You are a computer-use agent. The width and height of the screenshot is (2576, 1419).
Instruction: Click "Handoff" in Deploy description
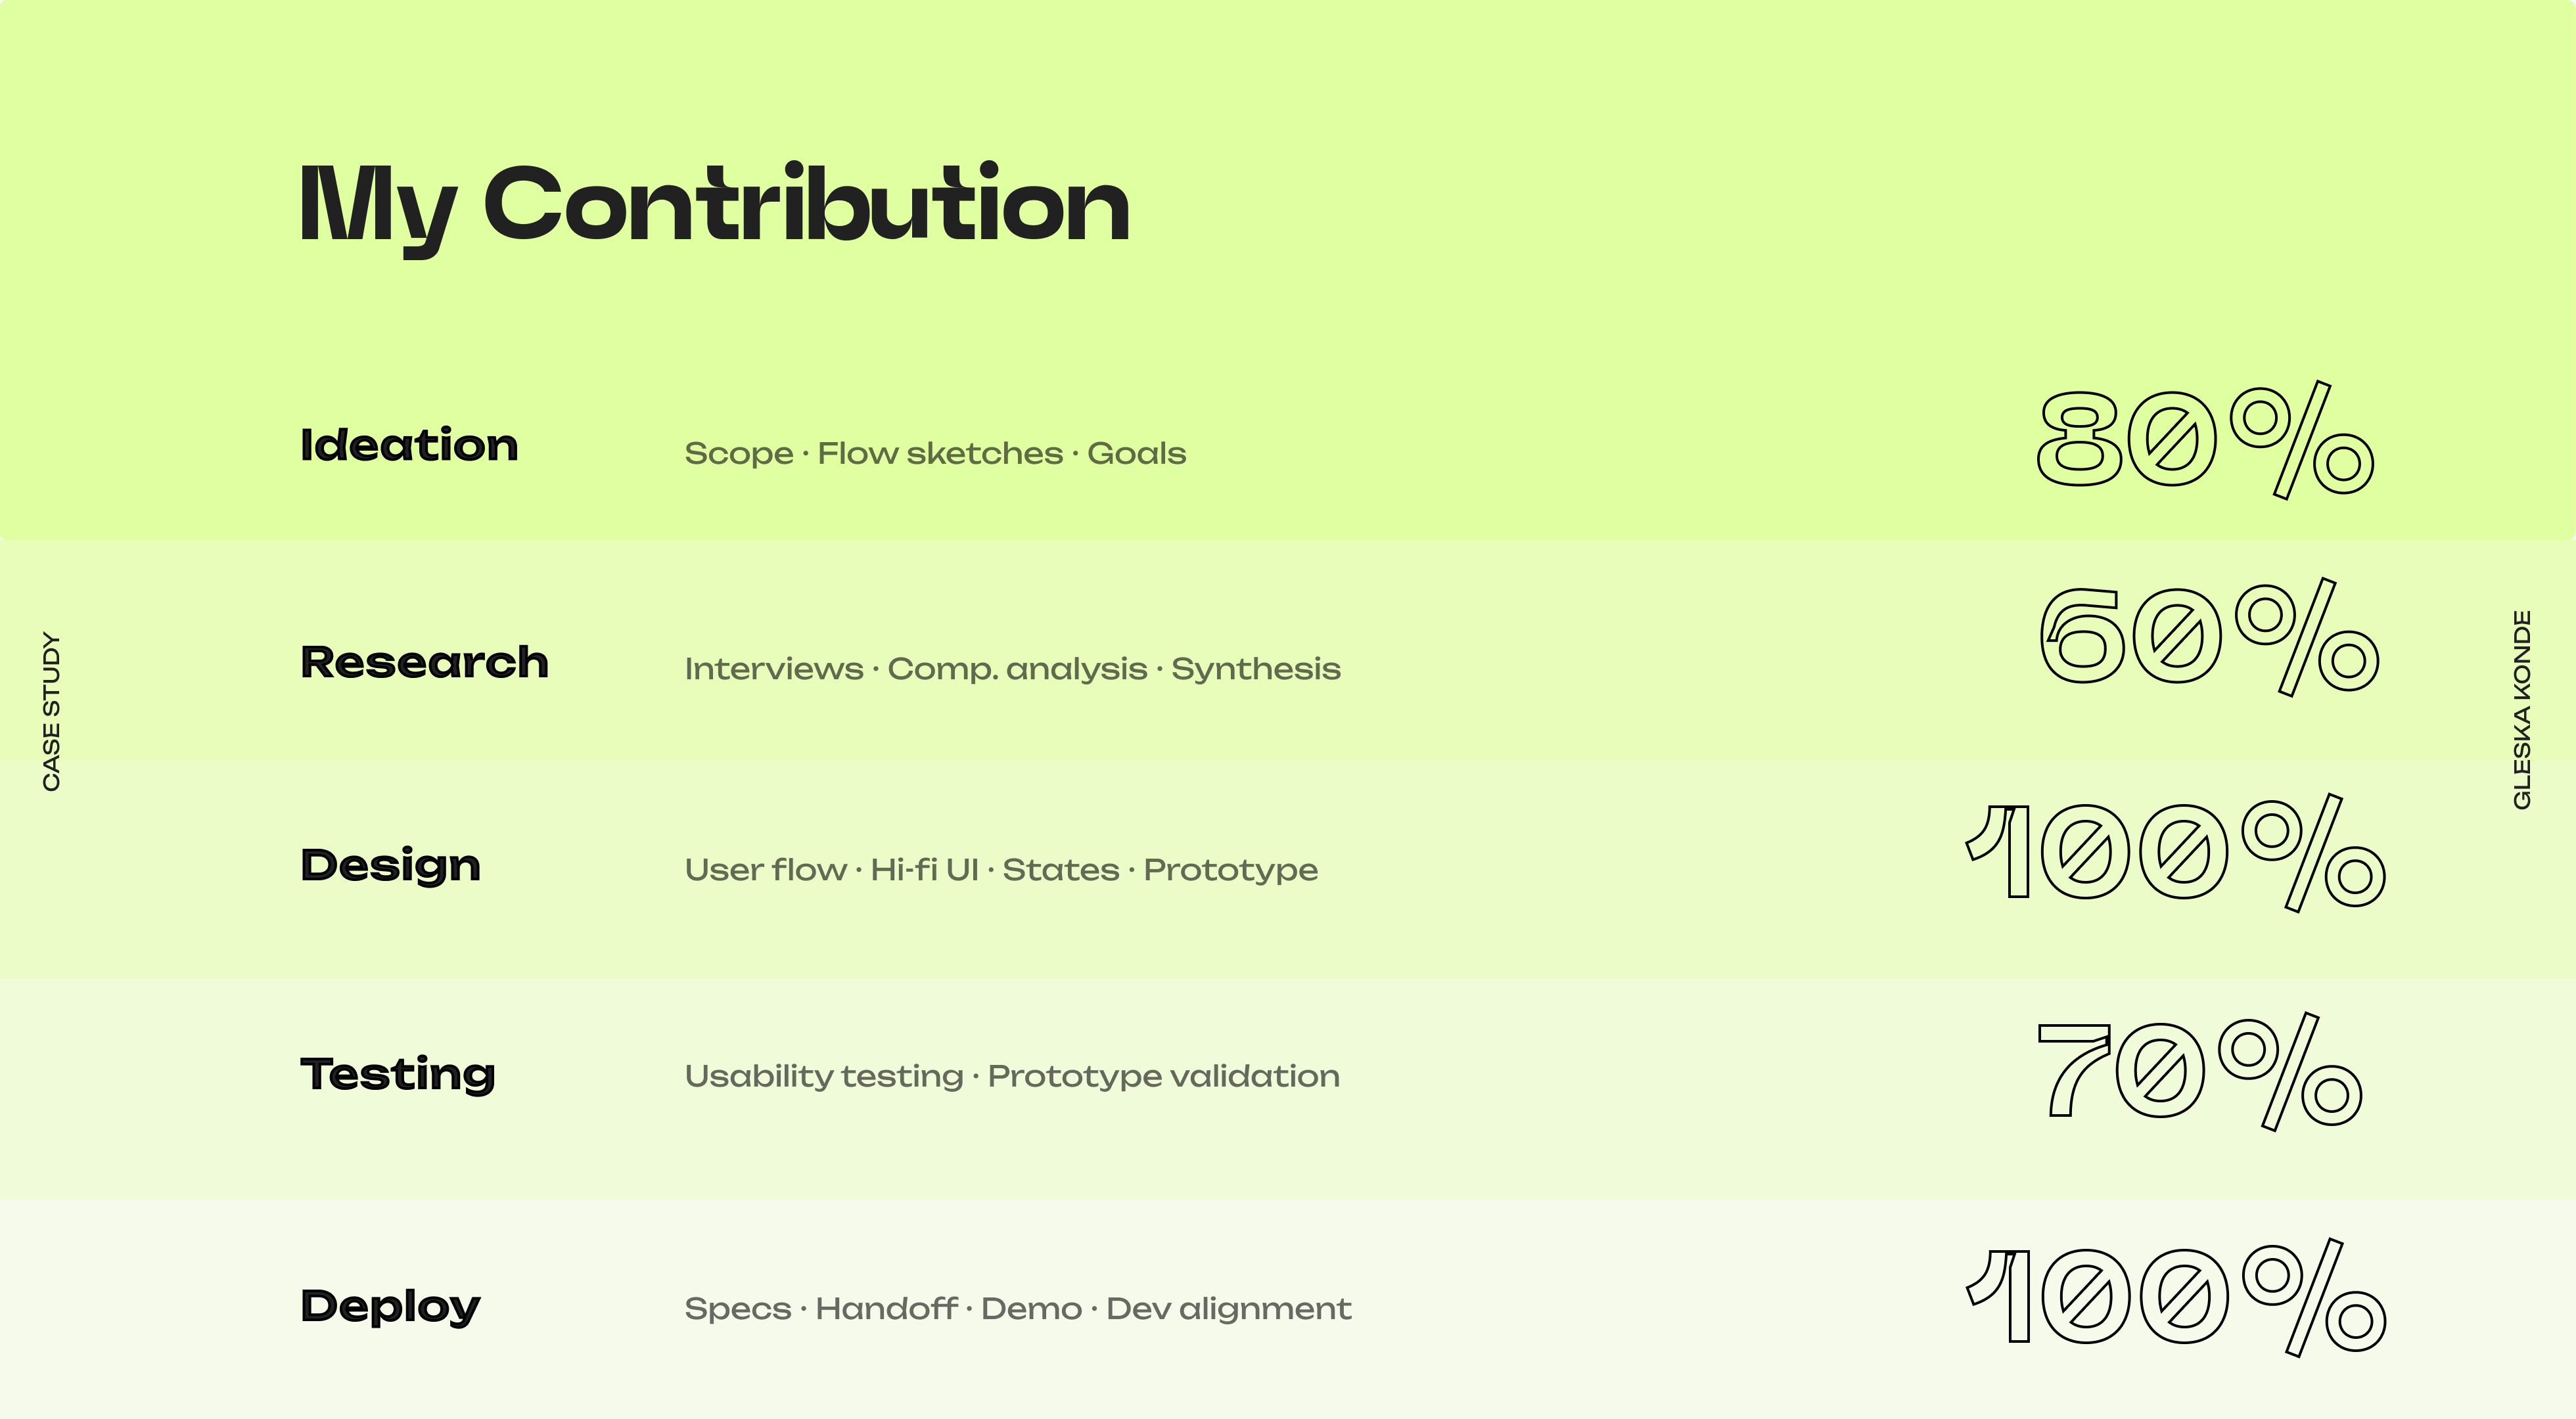pos(886,1309)
